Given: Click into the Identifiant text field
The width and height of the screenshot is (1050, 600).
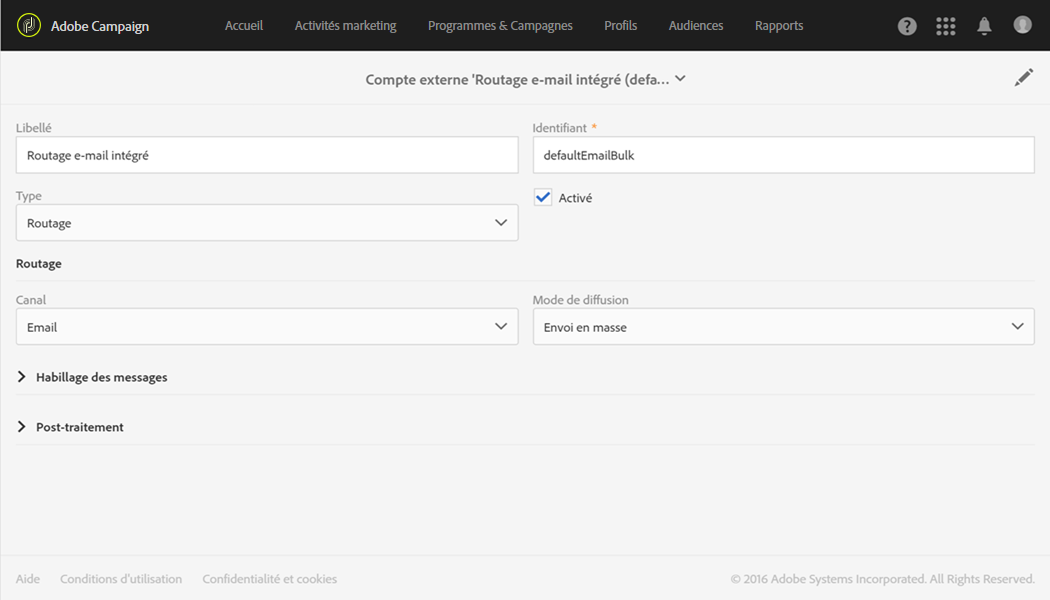Looking at the screenshot, I should pos(783,155).
